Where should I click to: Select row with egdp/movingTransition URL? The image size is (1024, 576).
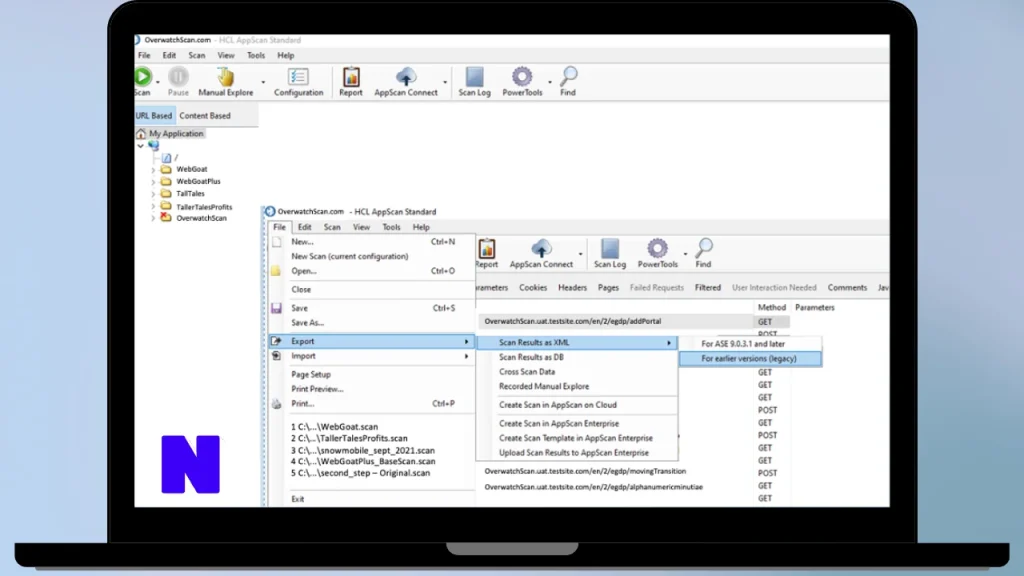(585, 471)
